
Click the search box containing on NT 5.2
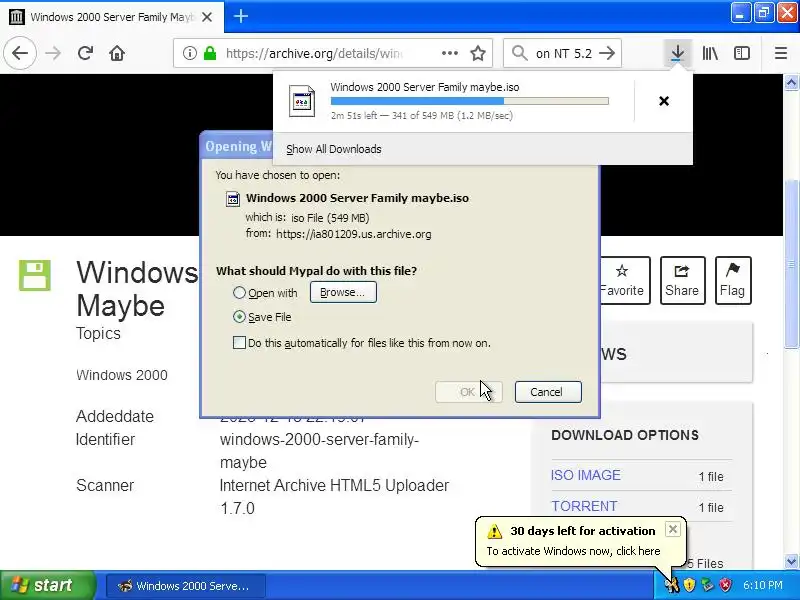(563, 53)
